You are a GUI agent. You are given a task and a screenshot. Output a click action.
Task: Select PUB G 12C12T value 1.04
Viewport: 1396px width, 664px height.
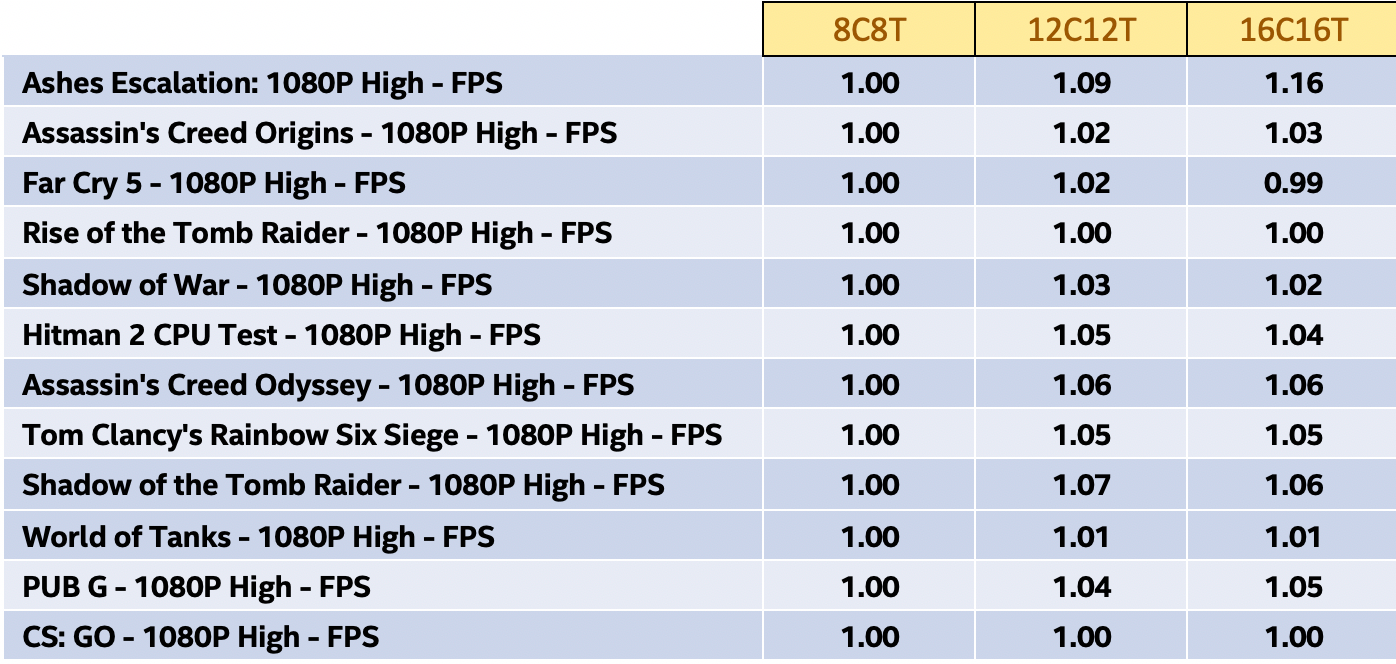(1082, 587)
